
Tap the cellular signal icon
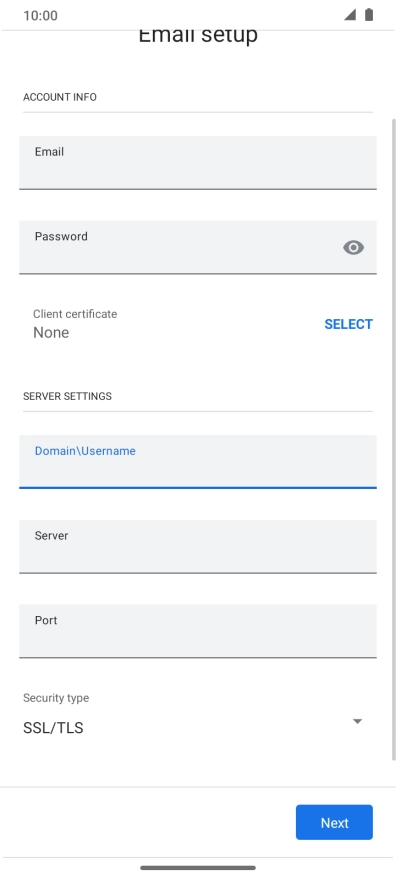pos(350,15)
